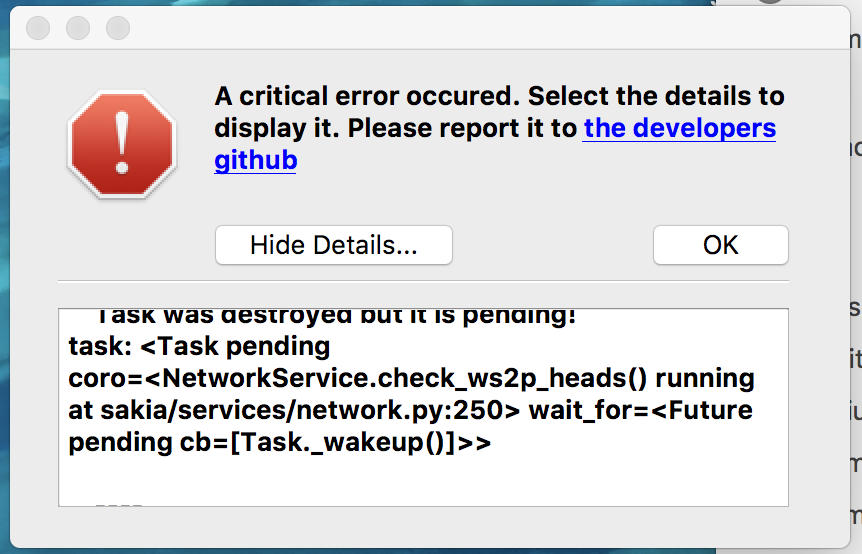This screenshot has width=862, height=554.
Task: Click the 'A critical error occured' heading text
Action: click(x=367, y=96)
